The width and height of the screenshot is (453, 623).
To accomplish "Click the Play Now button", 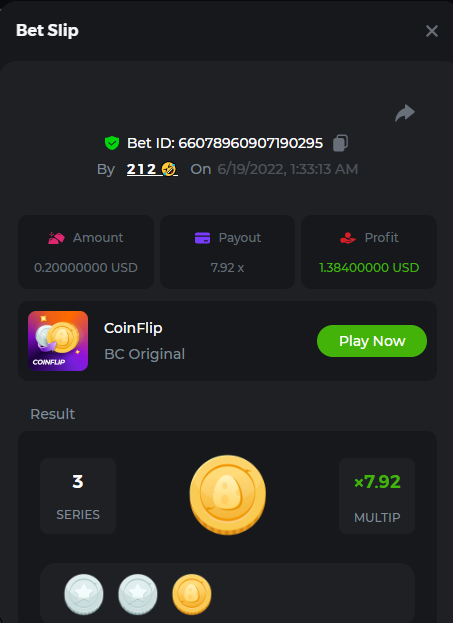I will (372, 341).
